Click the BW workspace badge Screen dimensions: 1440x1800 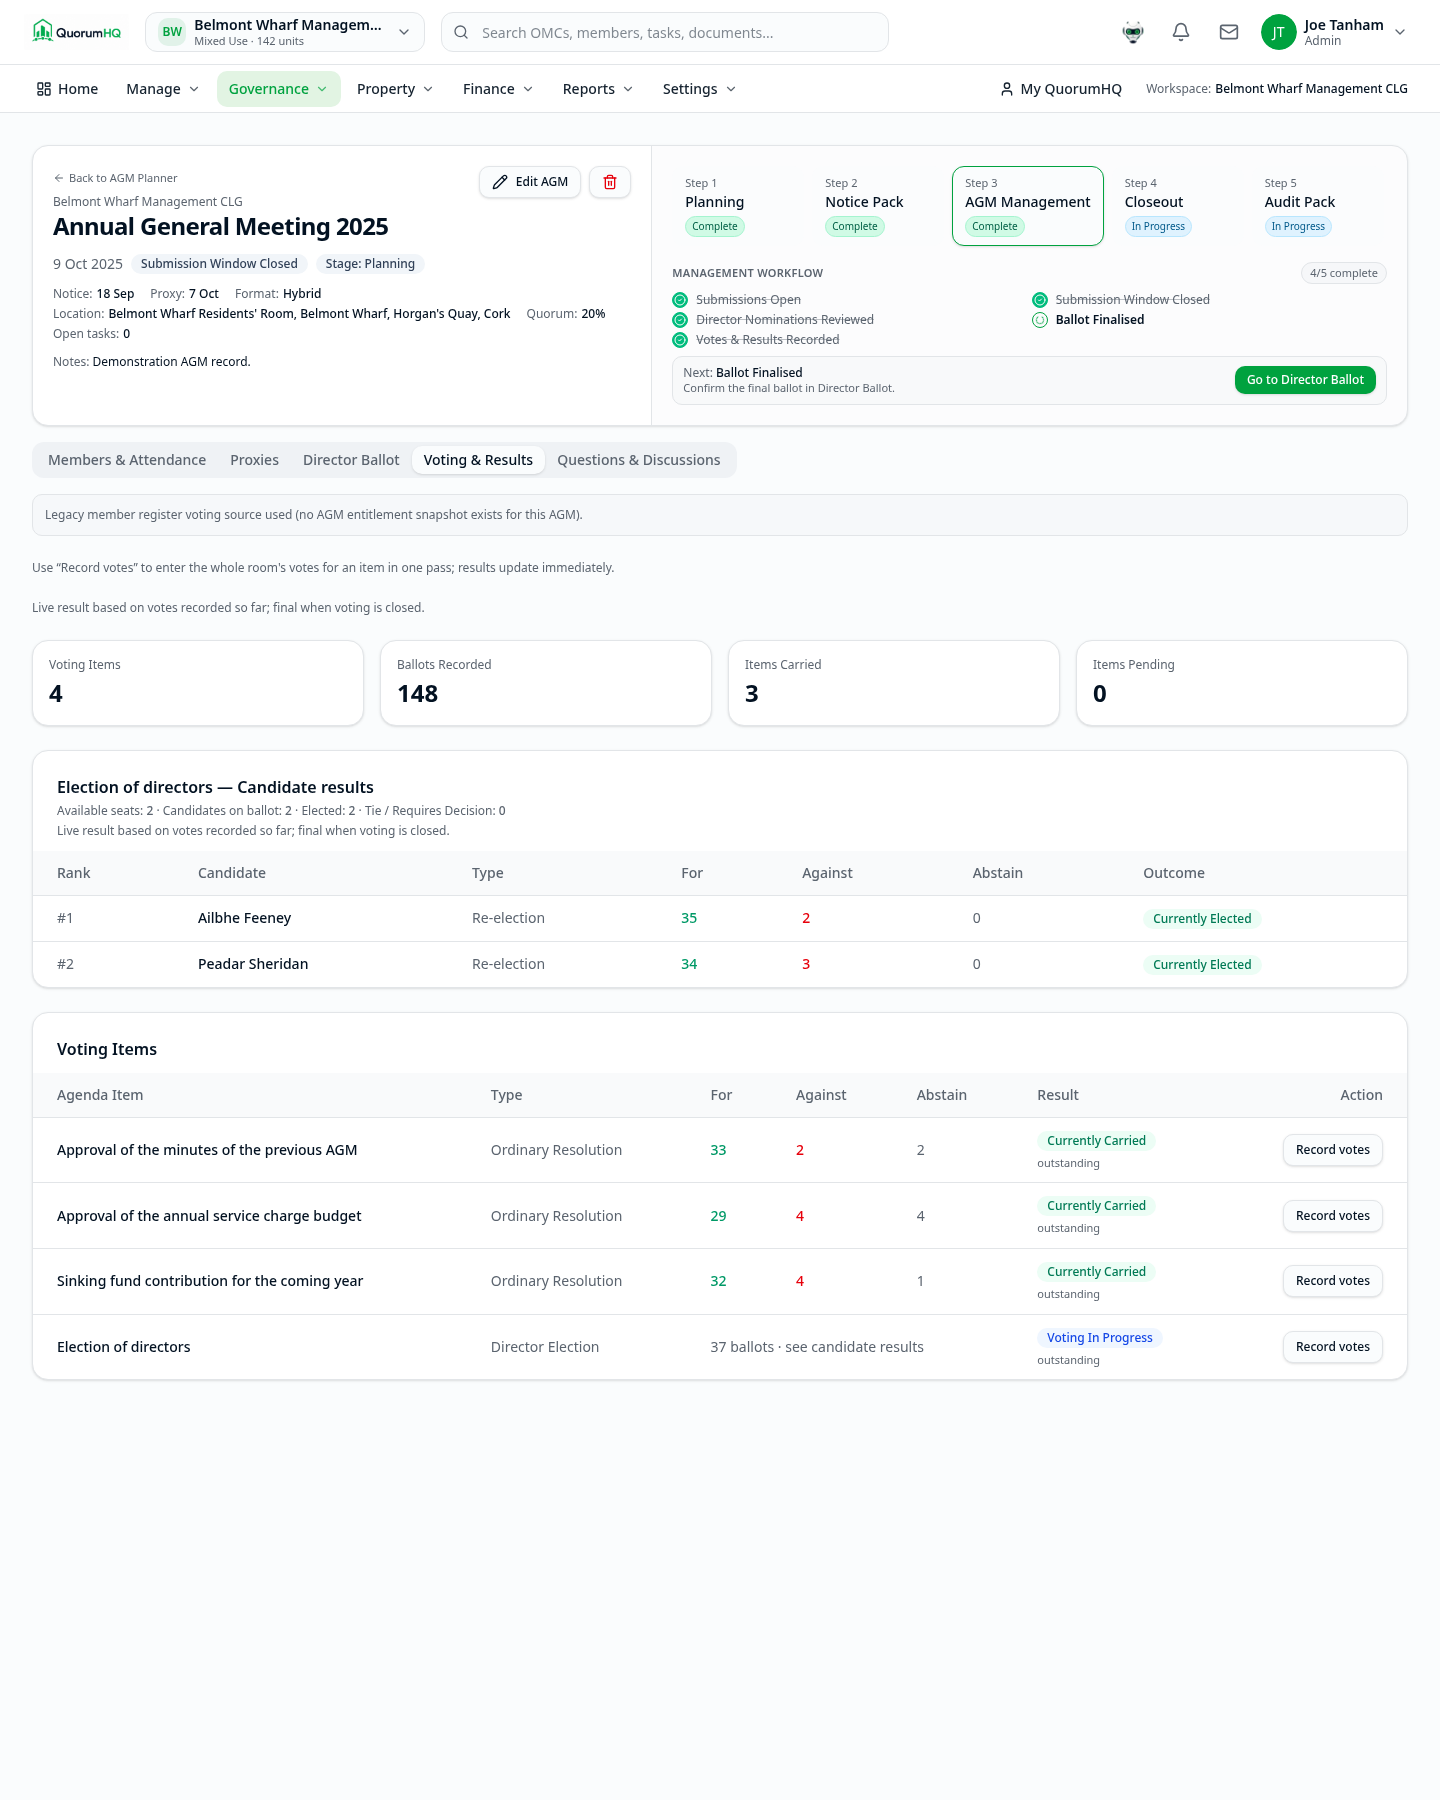coord(172,32)
